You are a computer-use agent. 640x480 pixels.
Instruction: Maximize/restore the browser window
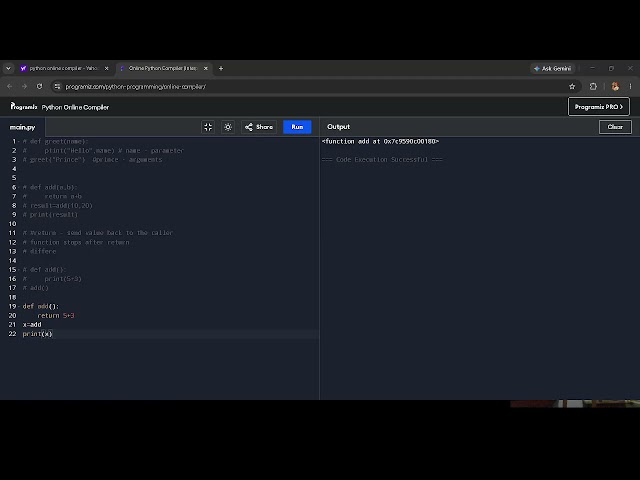611,68
